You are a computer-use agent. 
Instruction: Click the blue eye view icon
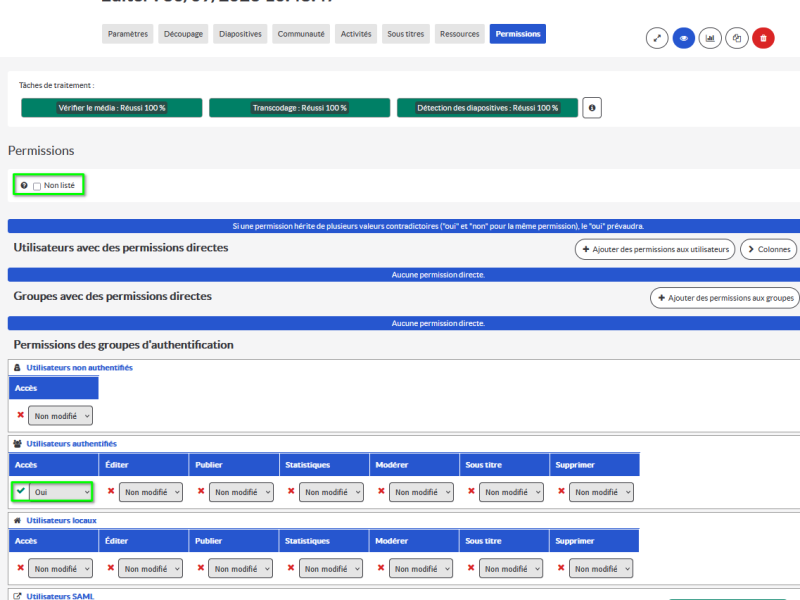point(684,38)
